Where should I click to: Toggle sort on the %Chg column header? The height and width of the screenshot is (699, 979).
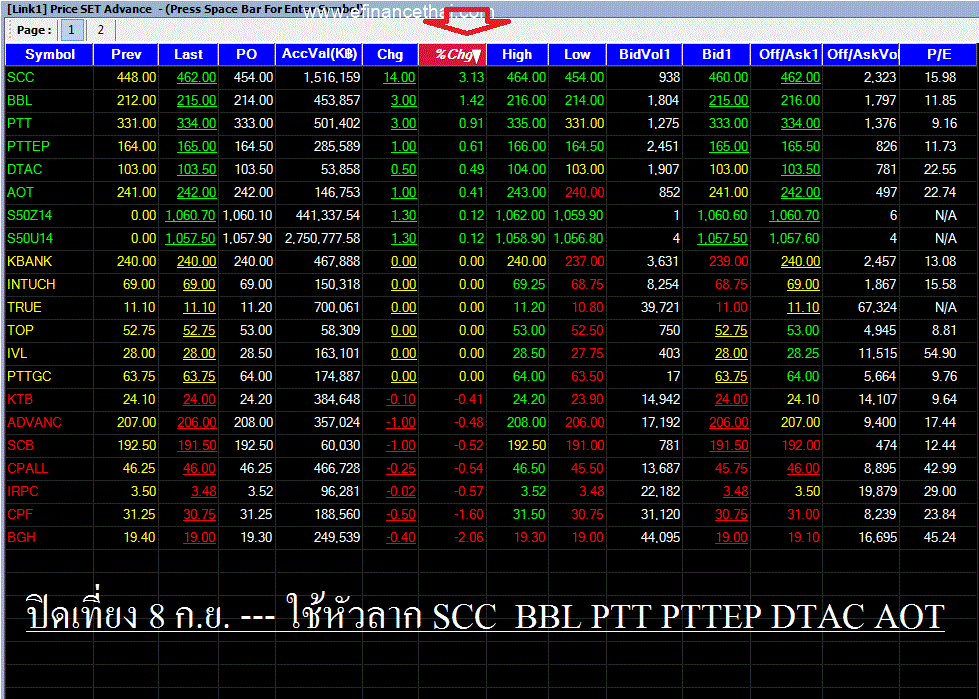point(452,54)
